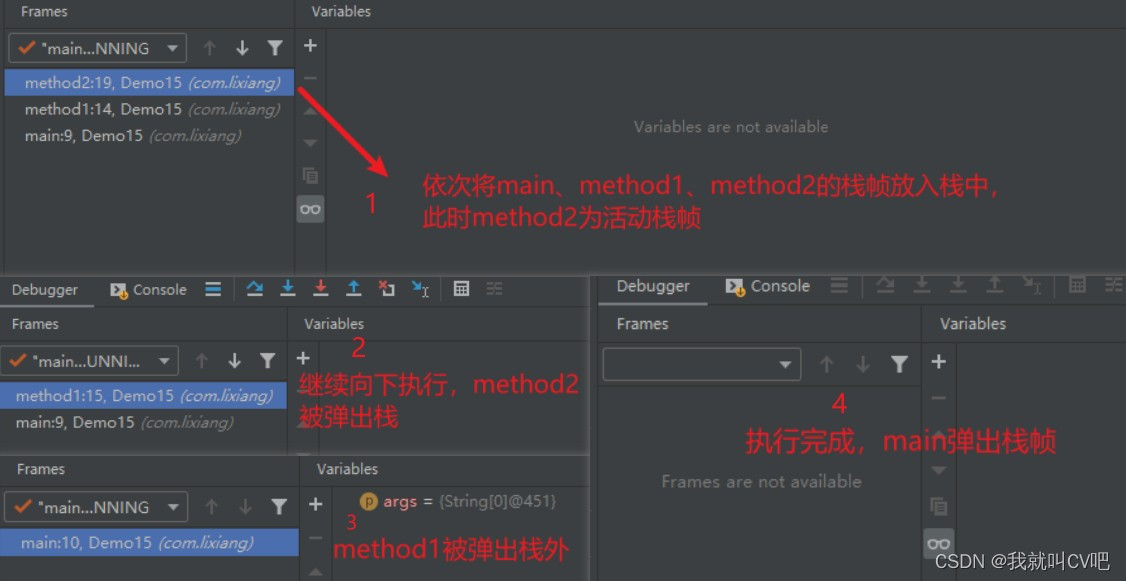Select the method1:14, Demo15 frame
This screenshot has width=1126, height=581.
[149, 109]
